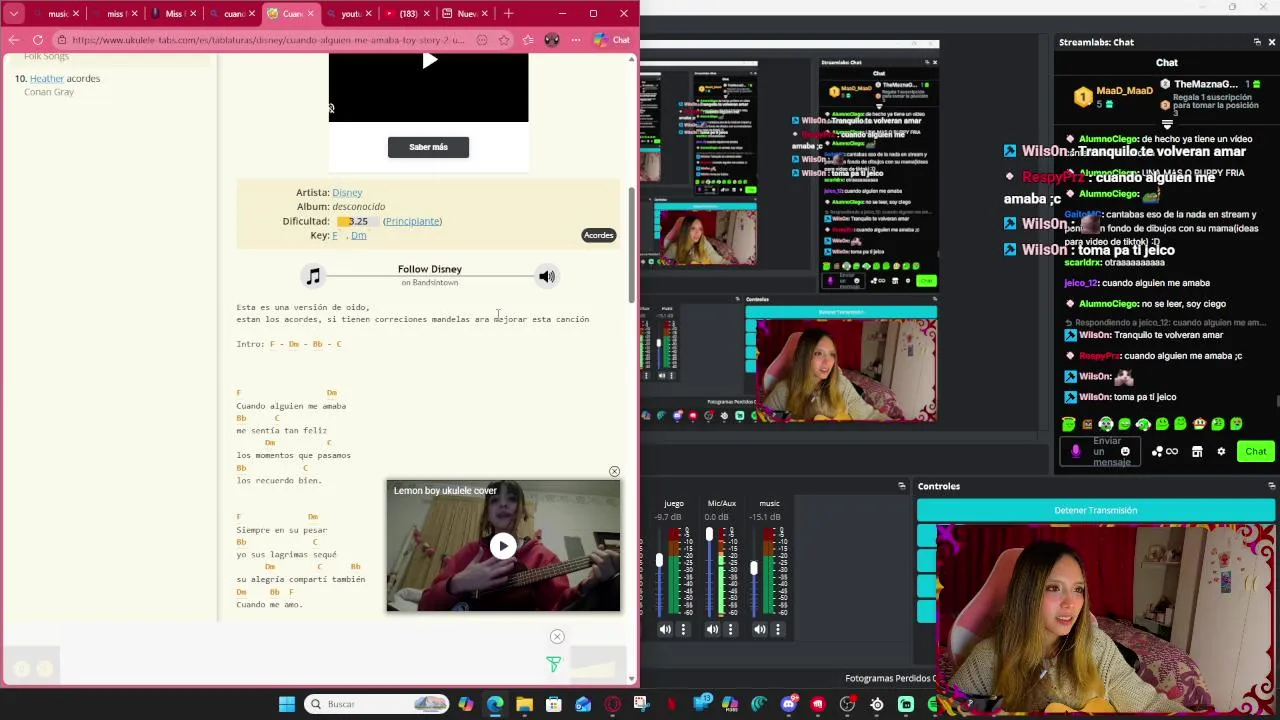This screenshot has height=720, width=1280.
Task: Bookmark this page with the star icon
Action: point(504,40)
